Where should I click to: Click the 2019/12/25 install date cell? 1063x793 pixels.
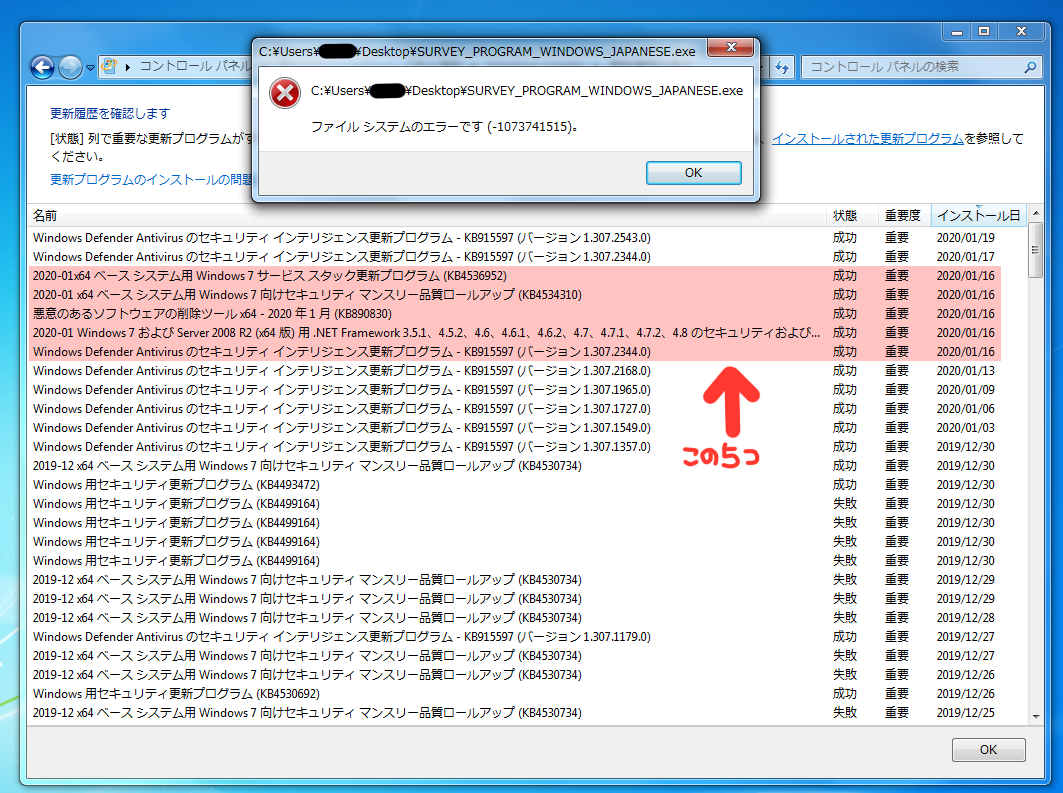coord(965,712)
